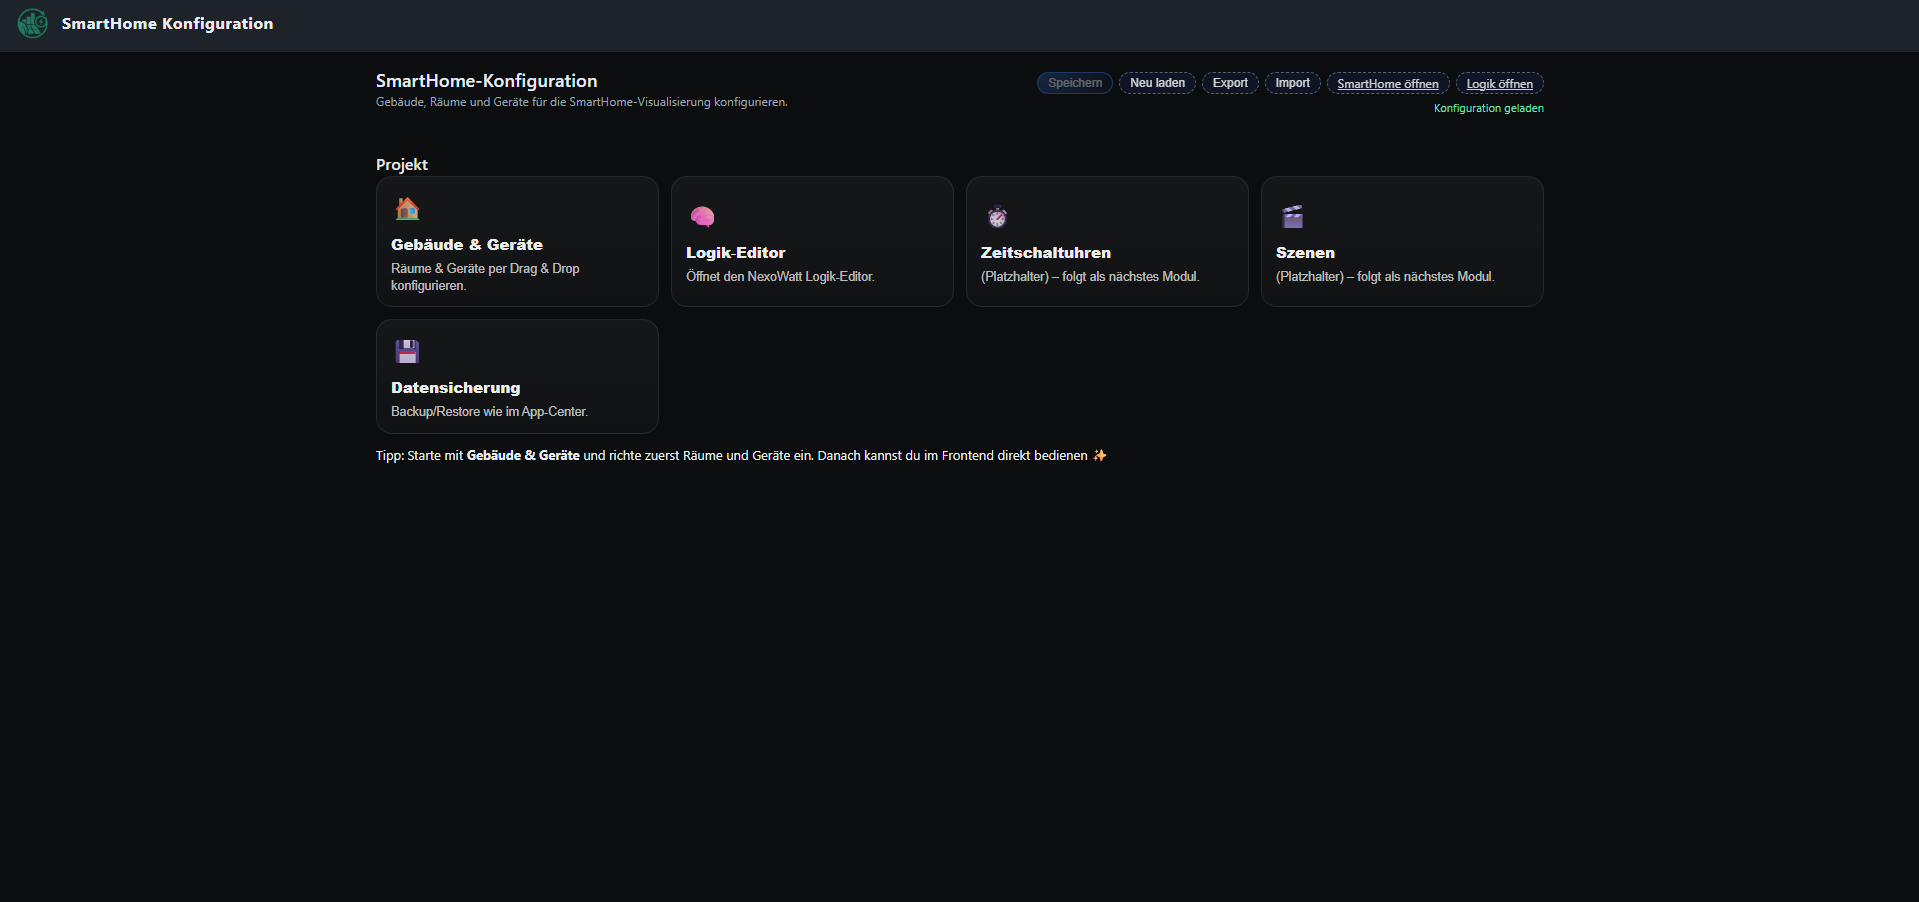The width and height of the screenshot is (1919, 902).
Task: Open the Zeitschaltuhren card title
Action: point(1046,253)
